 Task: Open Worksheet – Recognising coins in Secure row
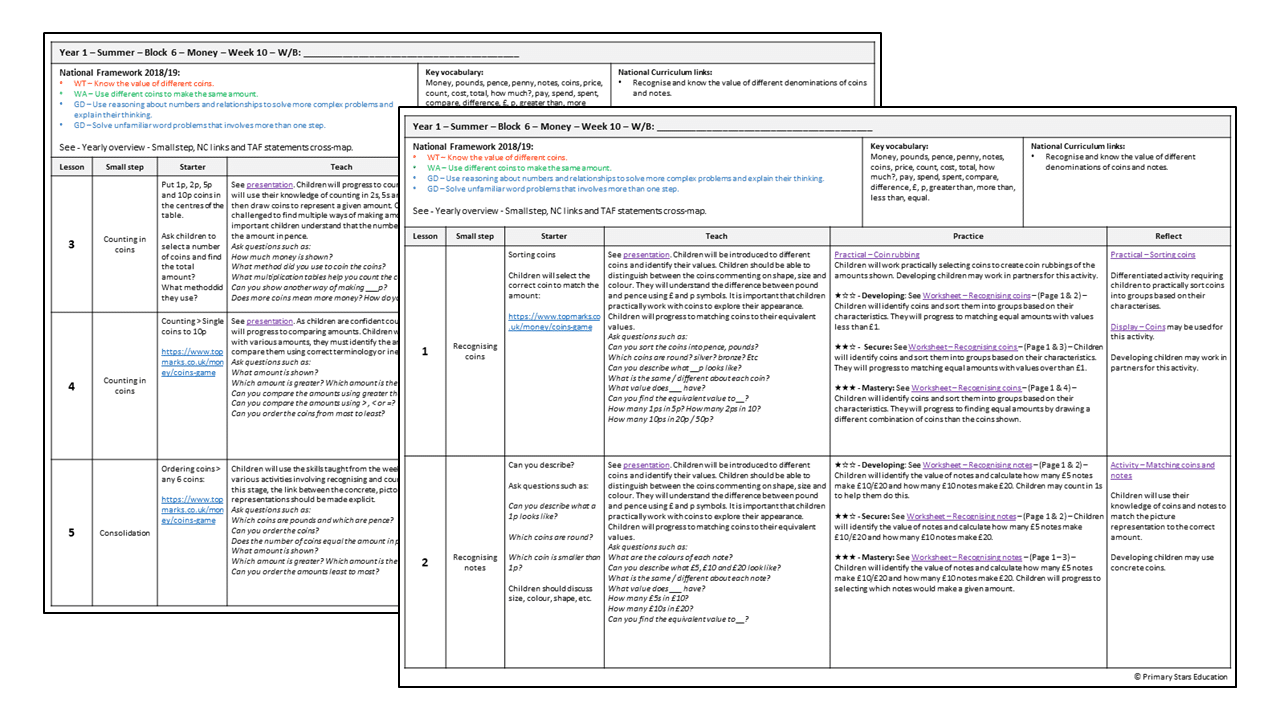964,347
